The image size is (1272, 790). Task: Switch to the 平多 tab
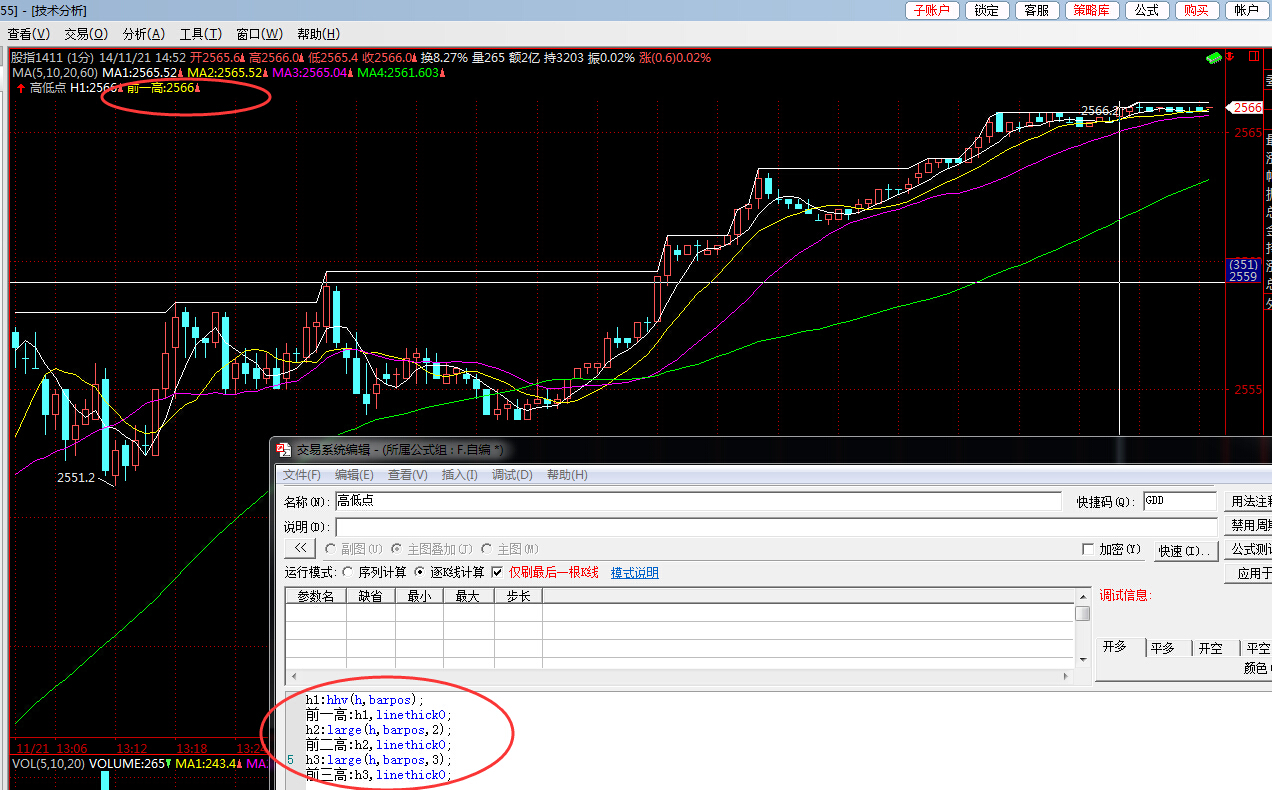point(1162,648)
